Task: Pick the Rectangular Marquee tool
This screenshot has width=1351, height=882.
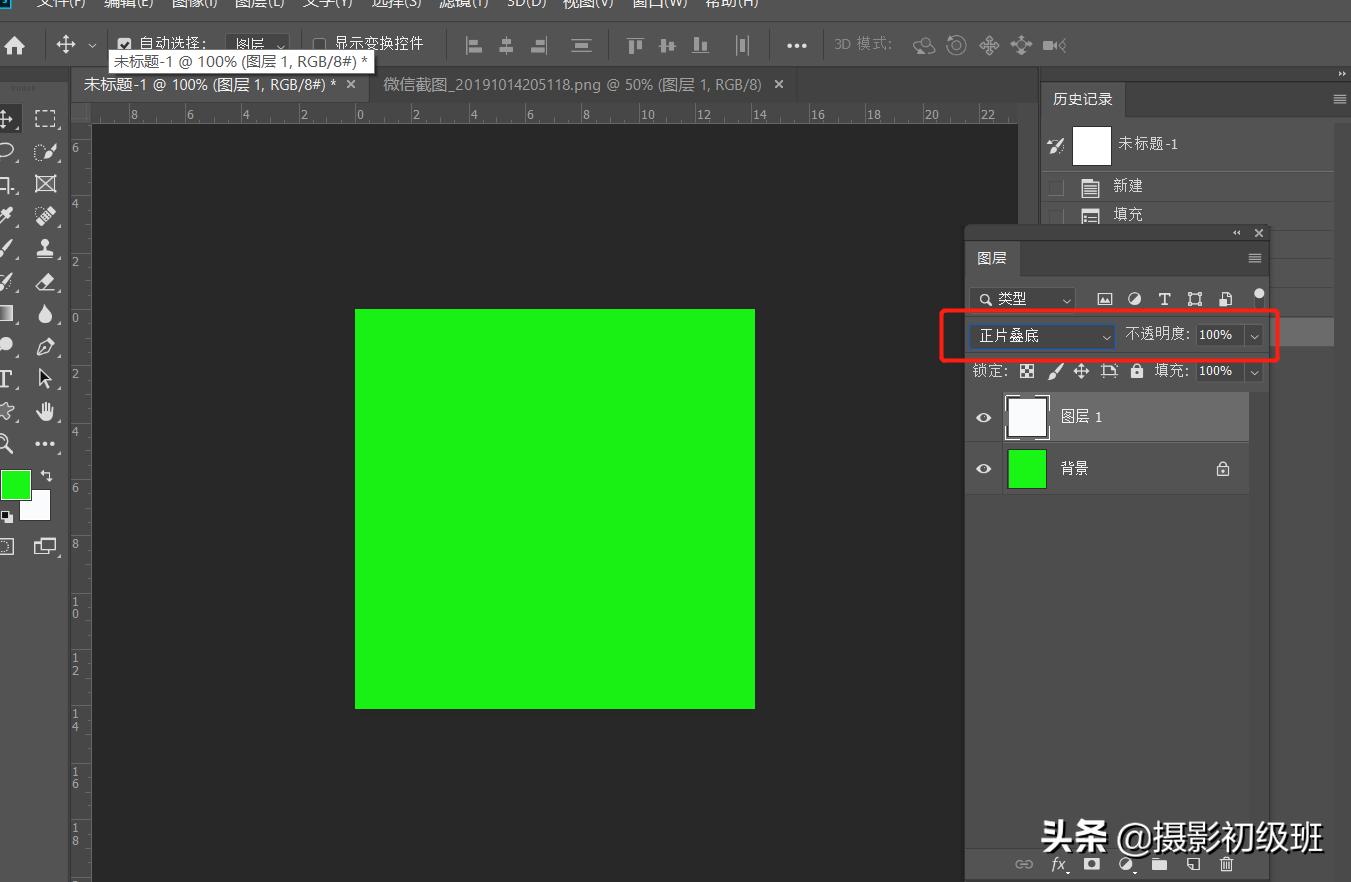Action: pos(45,119)
